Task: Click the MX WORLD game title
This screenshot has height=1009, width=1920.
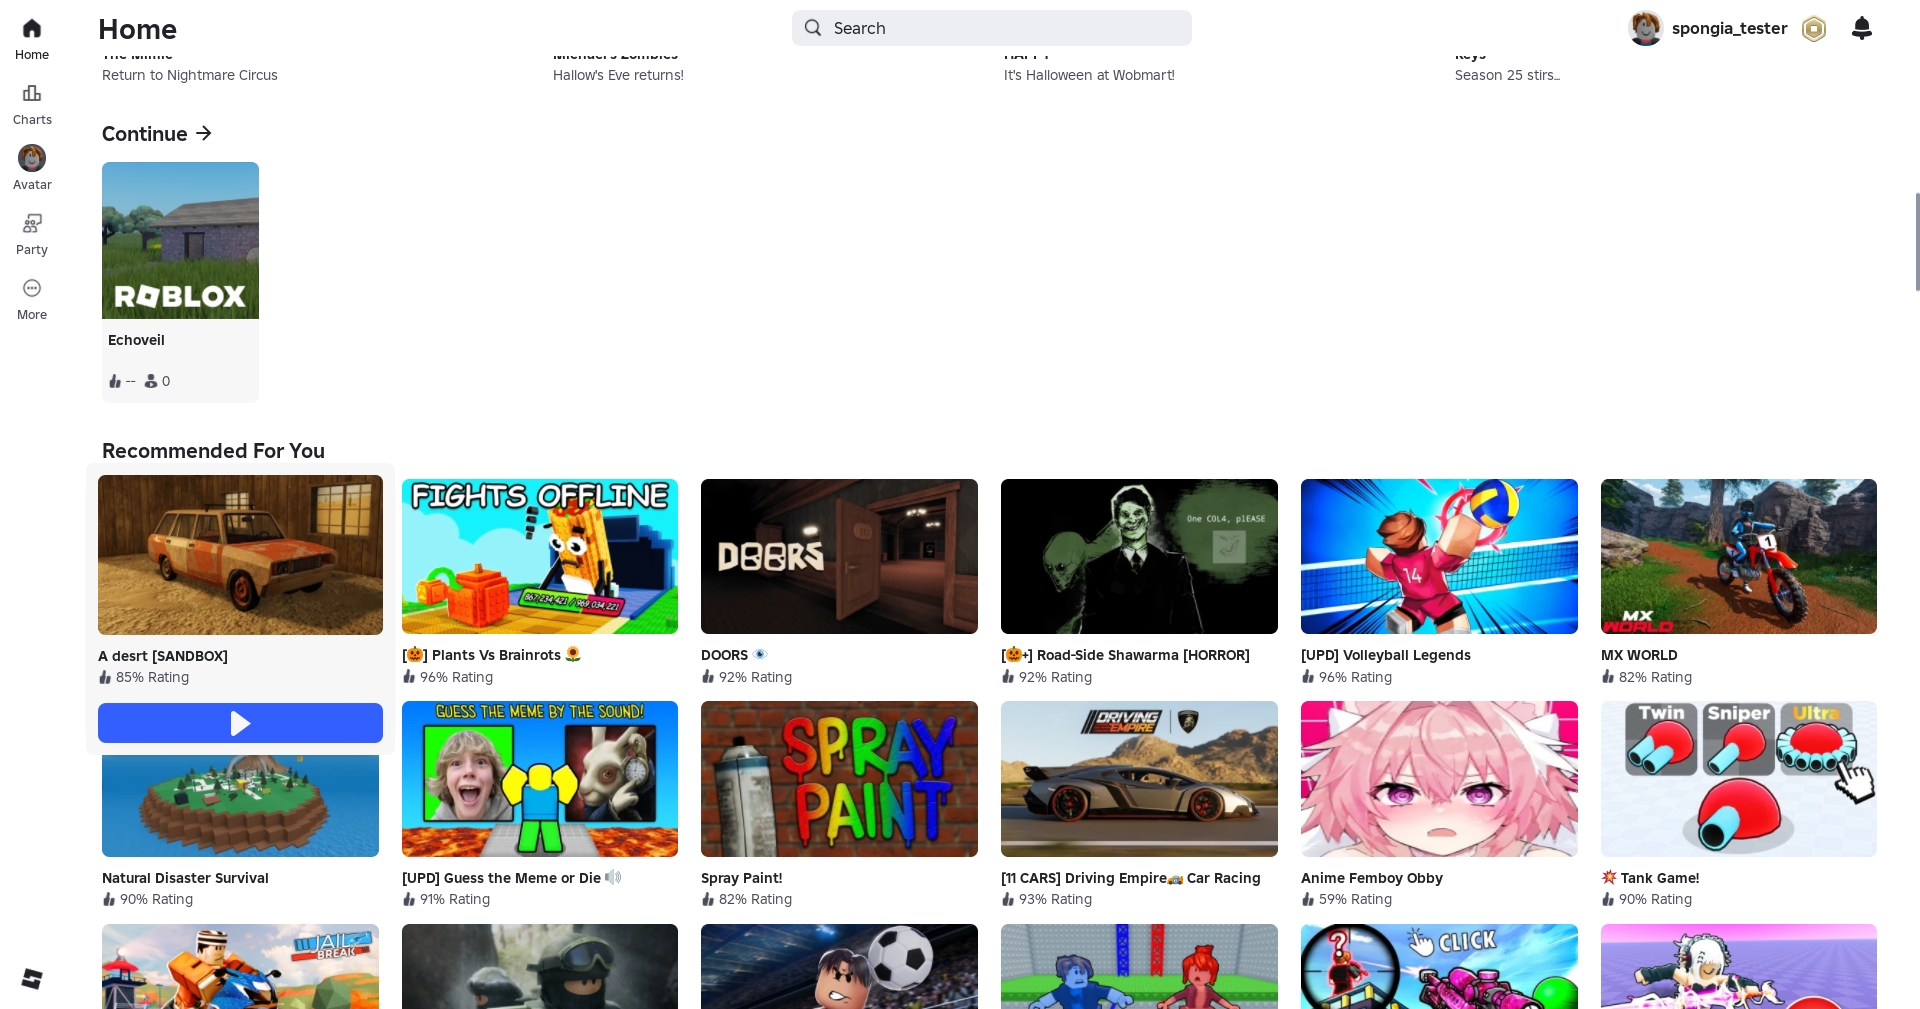Action: click(1639, 655)
